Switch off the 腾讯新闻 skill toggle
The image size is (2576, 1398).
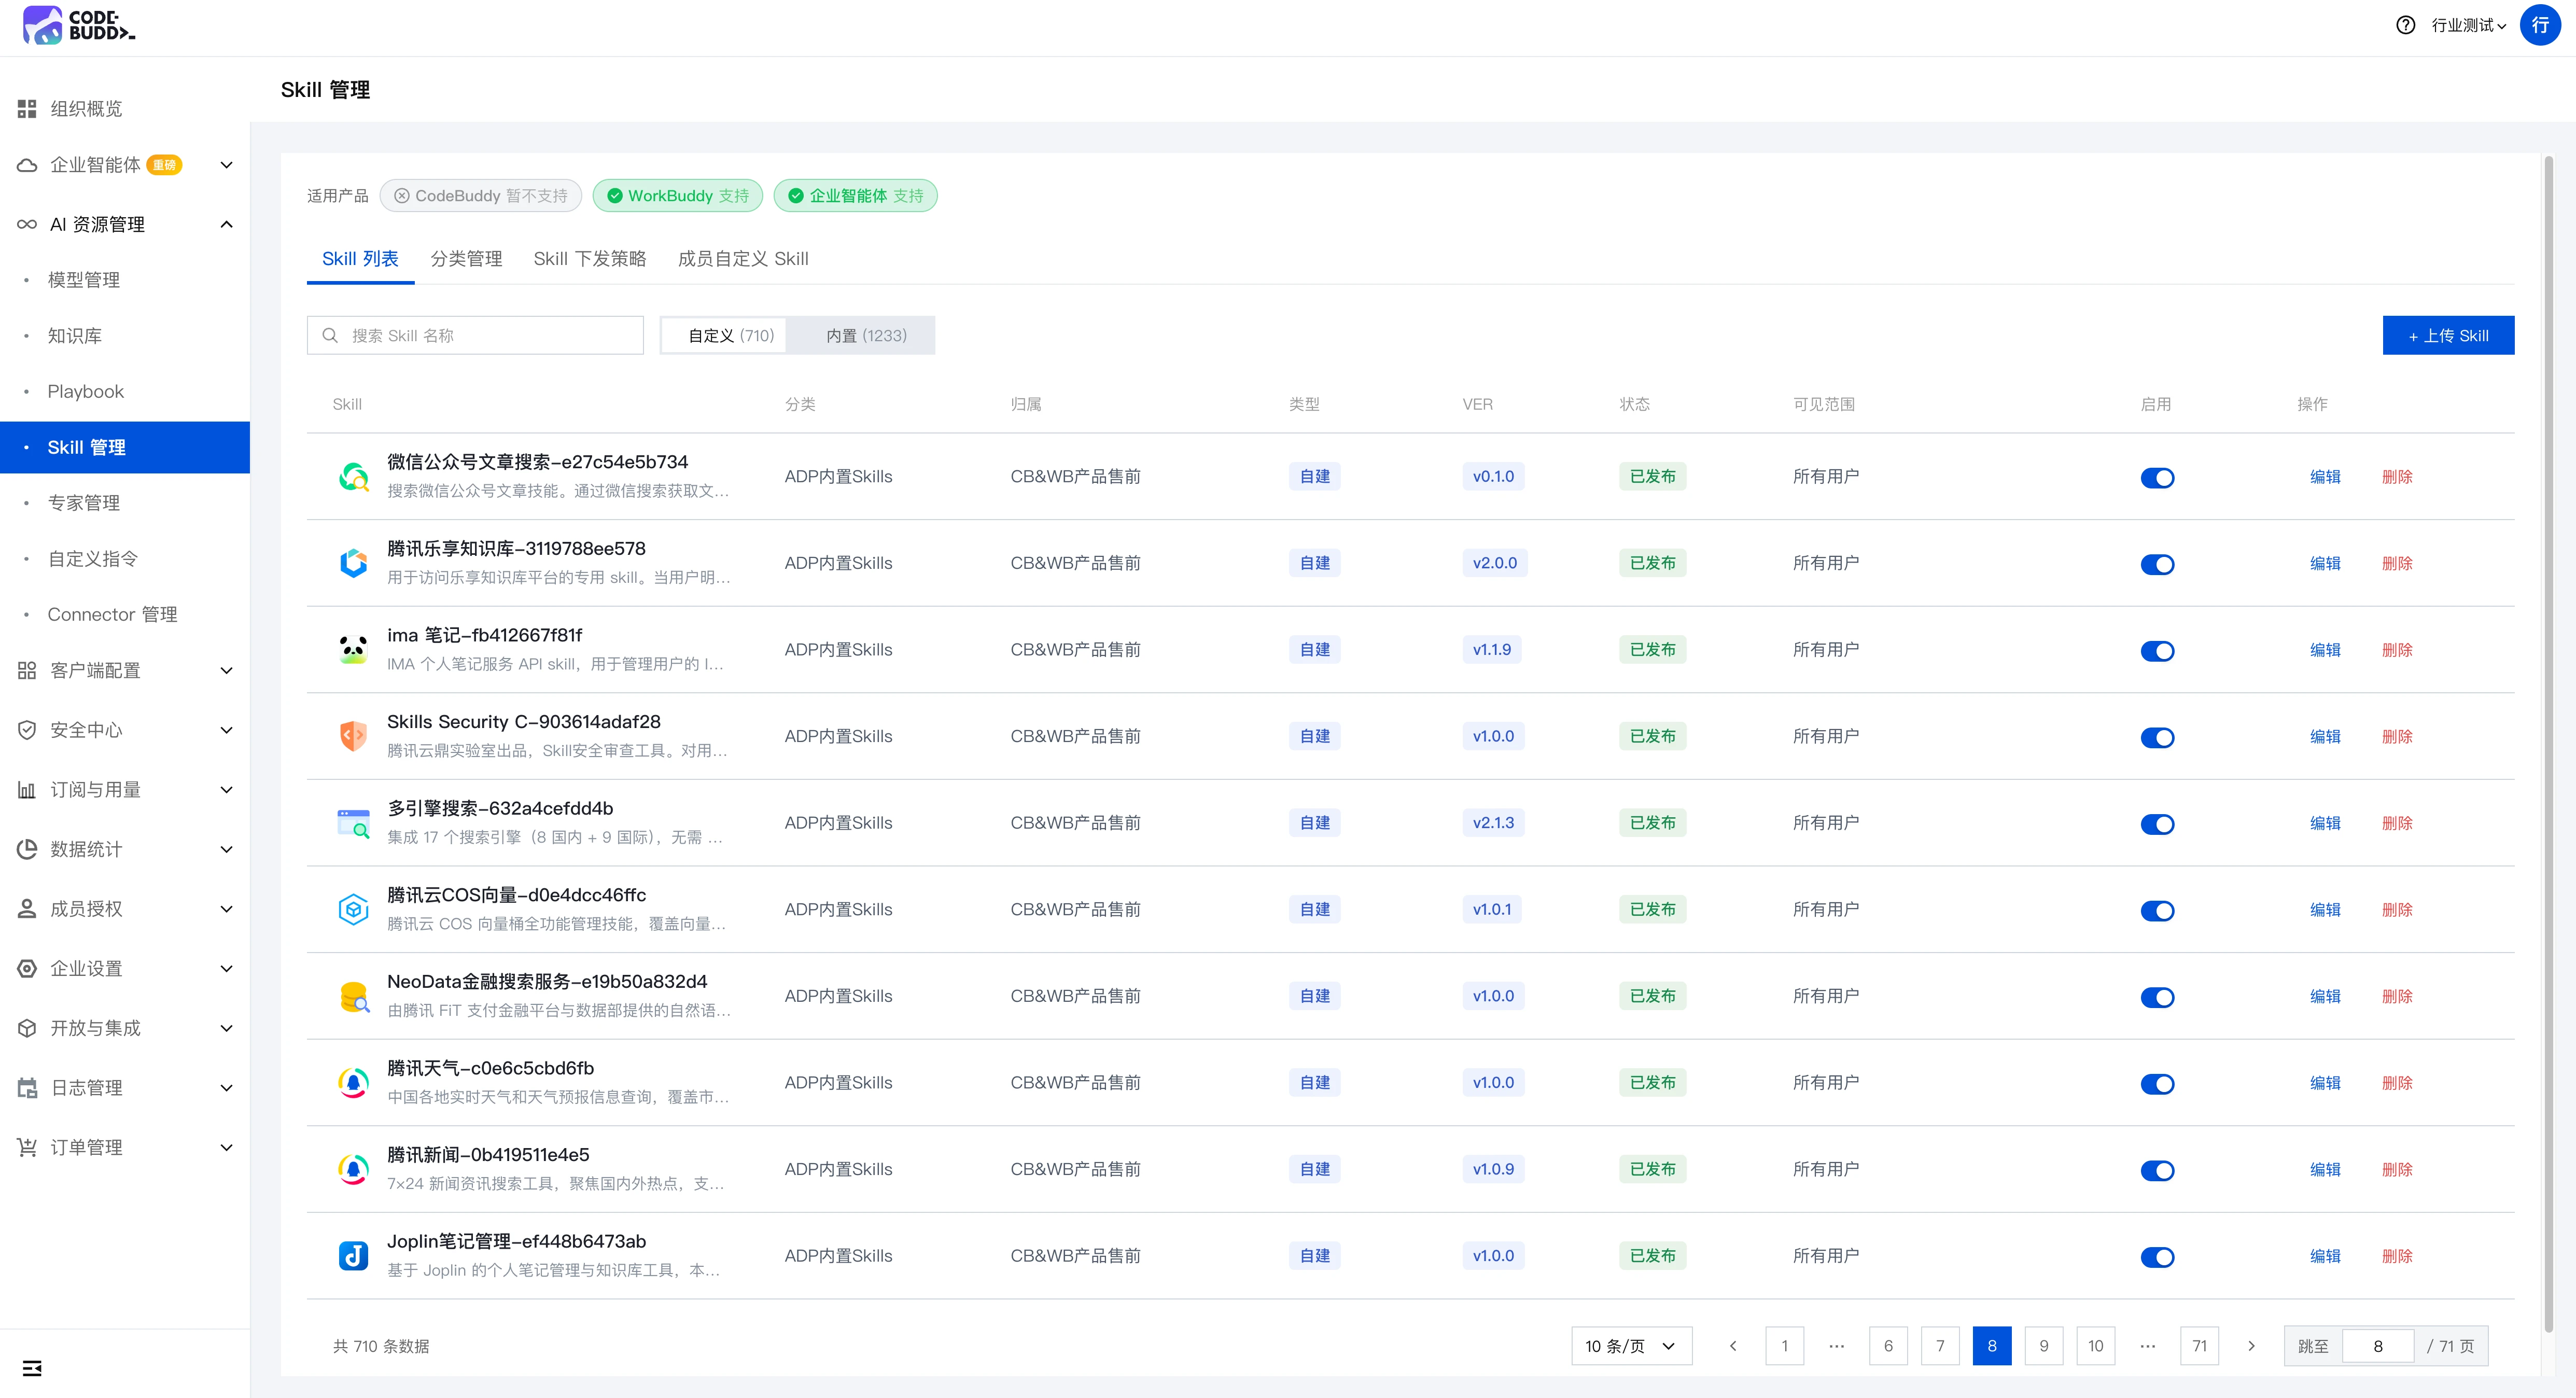(x=2157, y=1171)
